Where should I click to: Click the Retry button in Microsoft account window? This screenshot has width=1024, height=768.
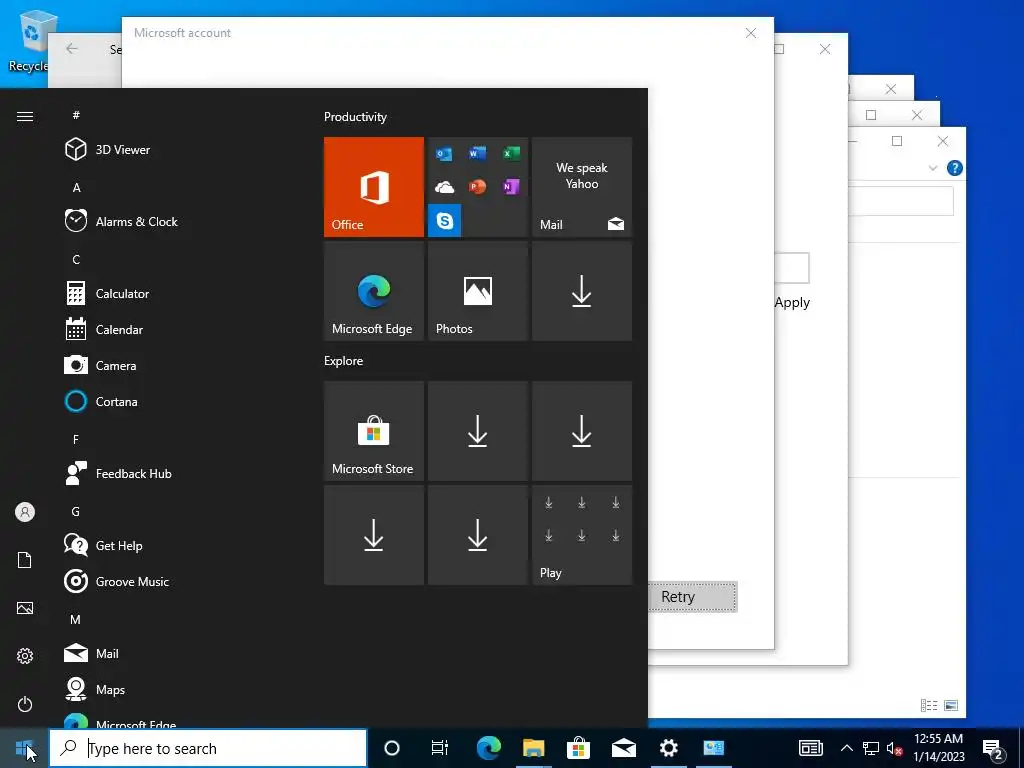(693, 597)
